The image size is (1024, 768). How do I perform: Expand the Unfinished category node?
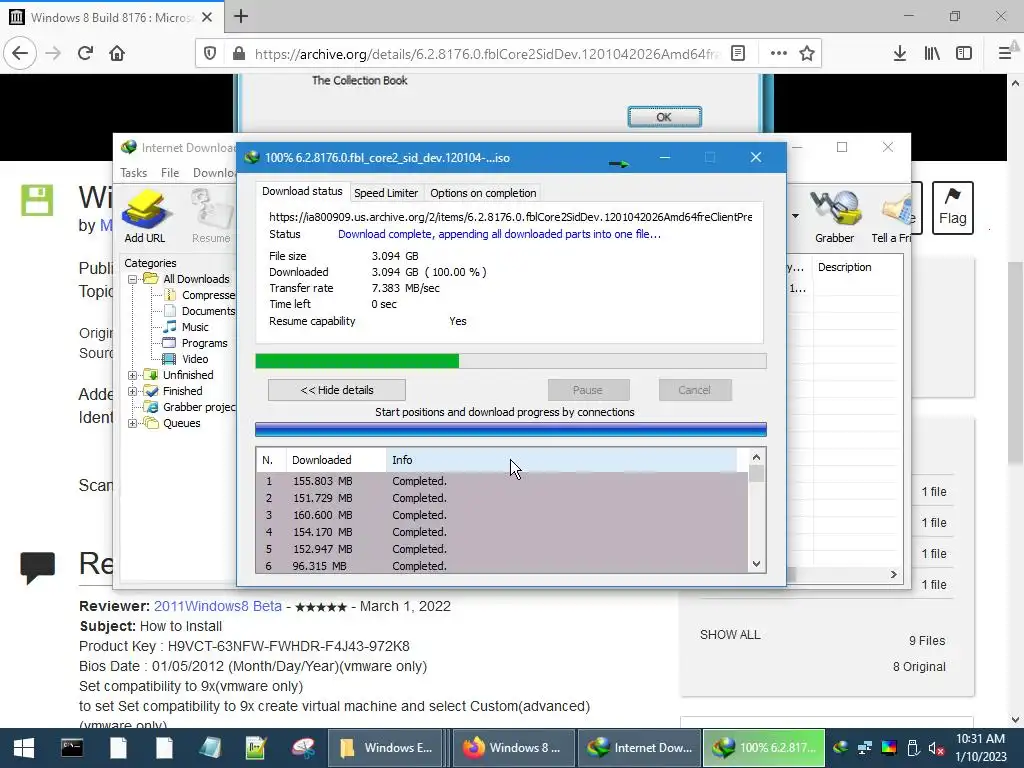(132, 375)
